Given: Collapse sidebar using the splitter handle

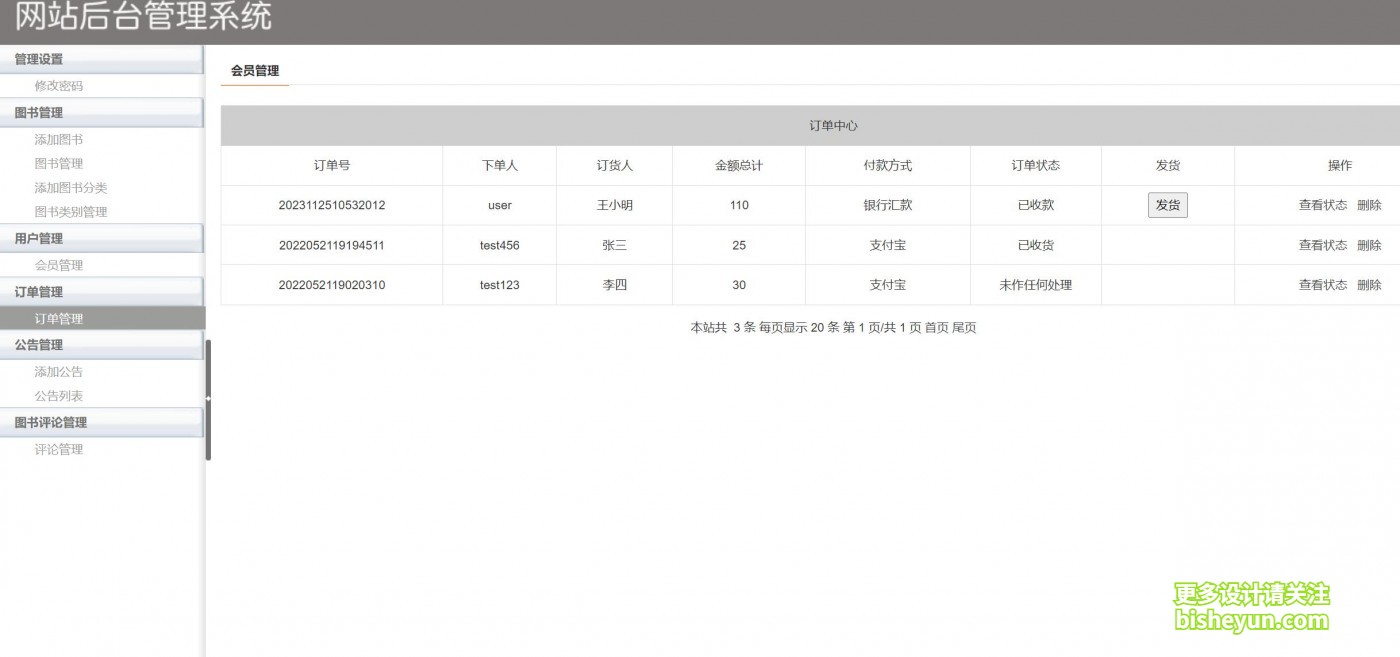Looking at the screenshot, I should point(208,399).
